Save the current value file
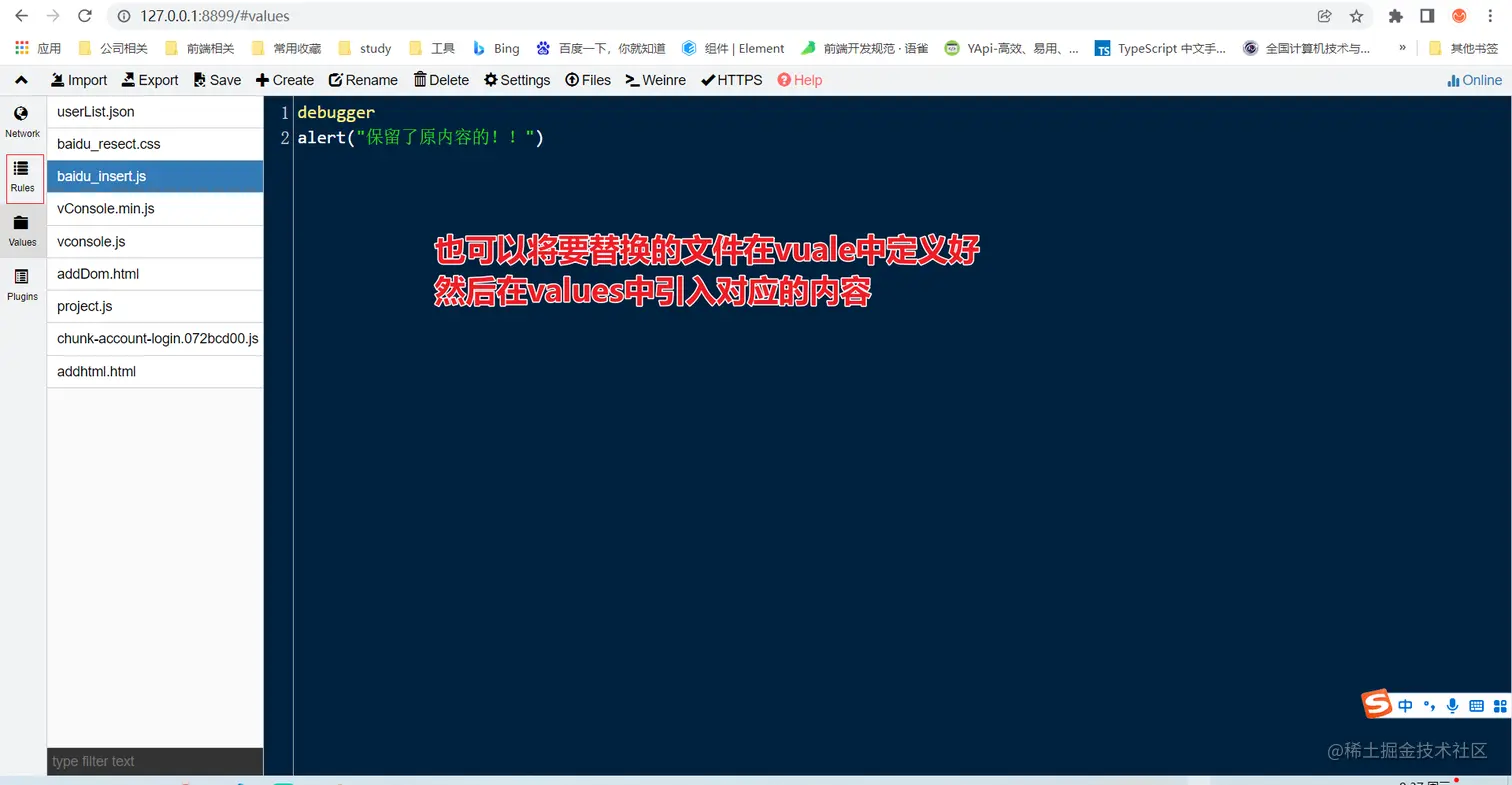Image resolution: width=1512 pixels, height=785 pixels. coord(217,80)
